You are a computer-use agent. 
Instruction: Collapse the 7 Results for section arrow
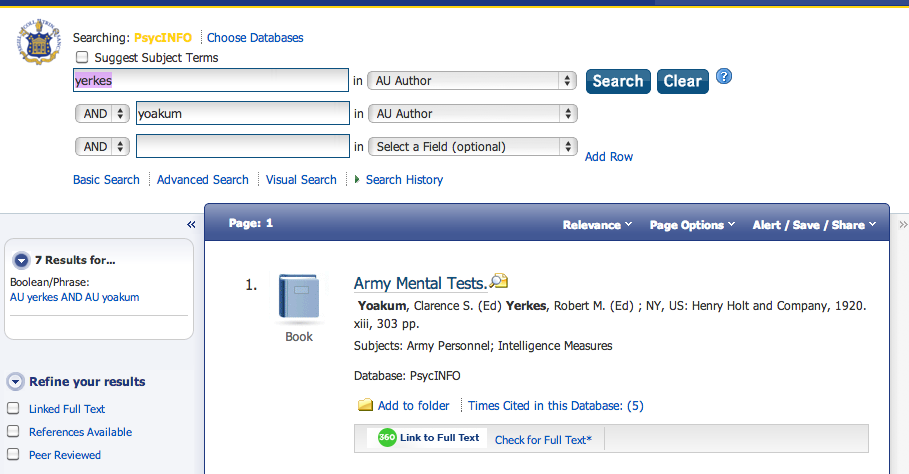(x=21, y=261)
